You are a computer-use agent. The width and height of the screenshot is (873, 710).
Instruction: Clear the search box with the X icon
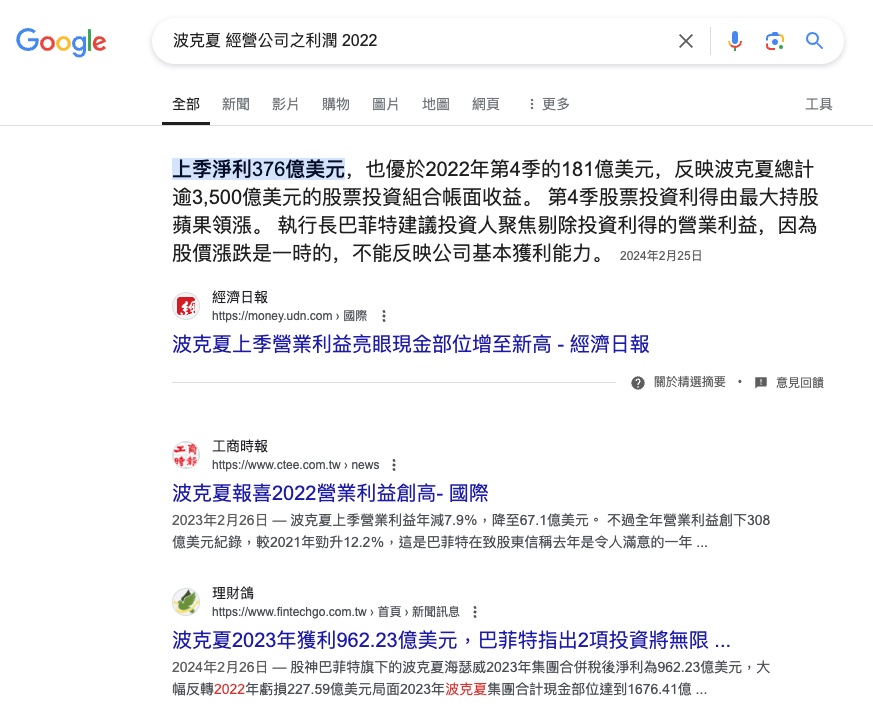(x=685, y=41)
